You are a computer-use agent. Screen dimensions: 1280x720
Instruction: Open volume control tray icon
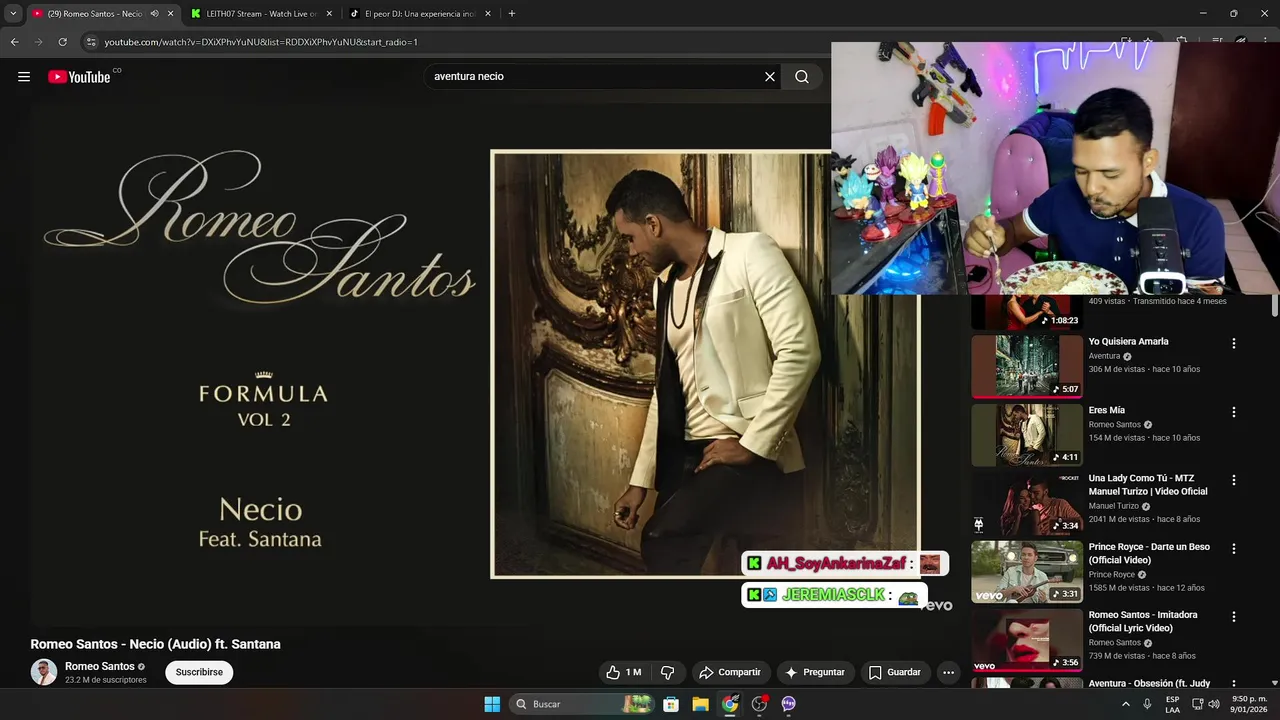1213,704
